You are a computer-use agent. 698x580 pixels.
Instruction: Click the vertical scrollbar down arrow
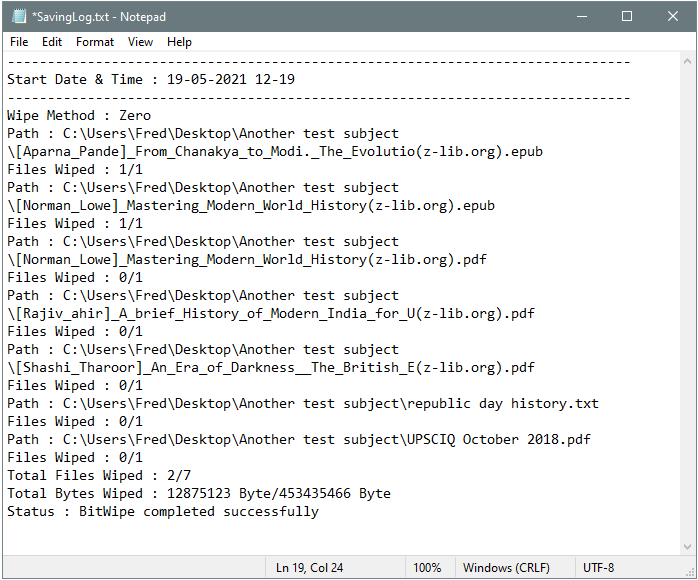[x=686, y=546]
